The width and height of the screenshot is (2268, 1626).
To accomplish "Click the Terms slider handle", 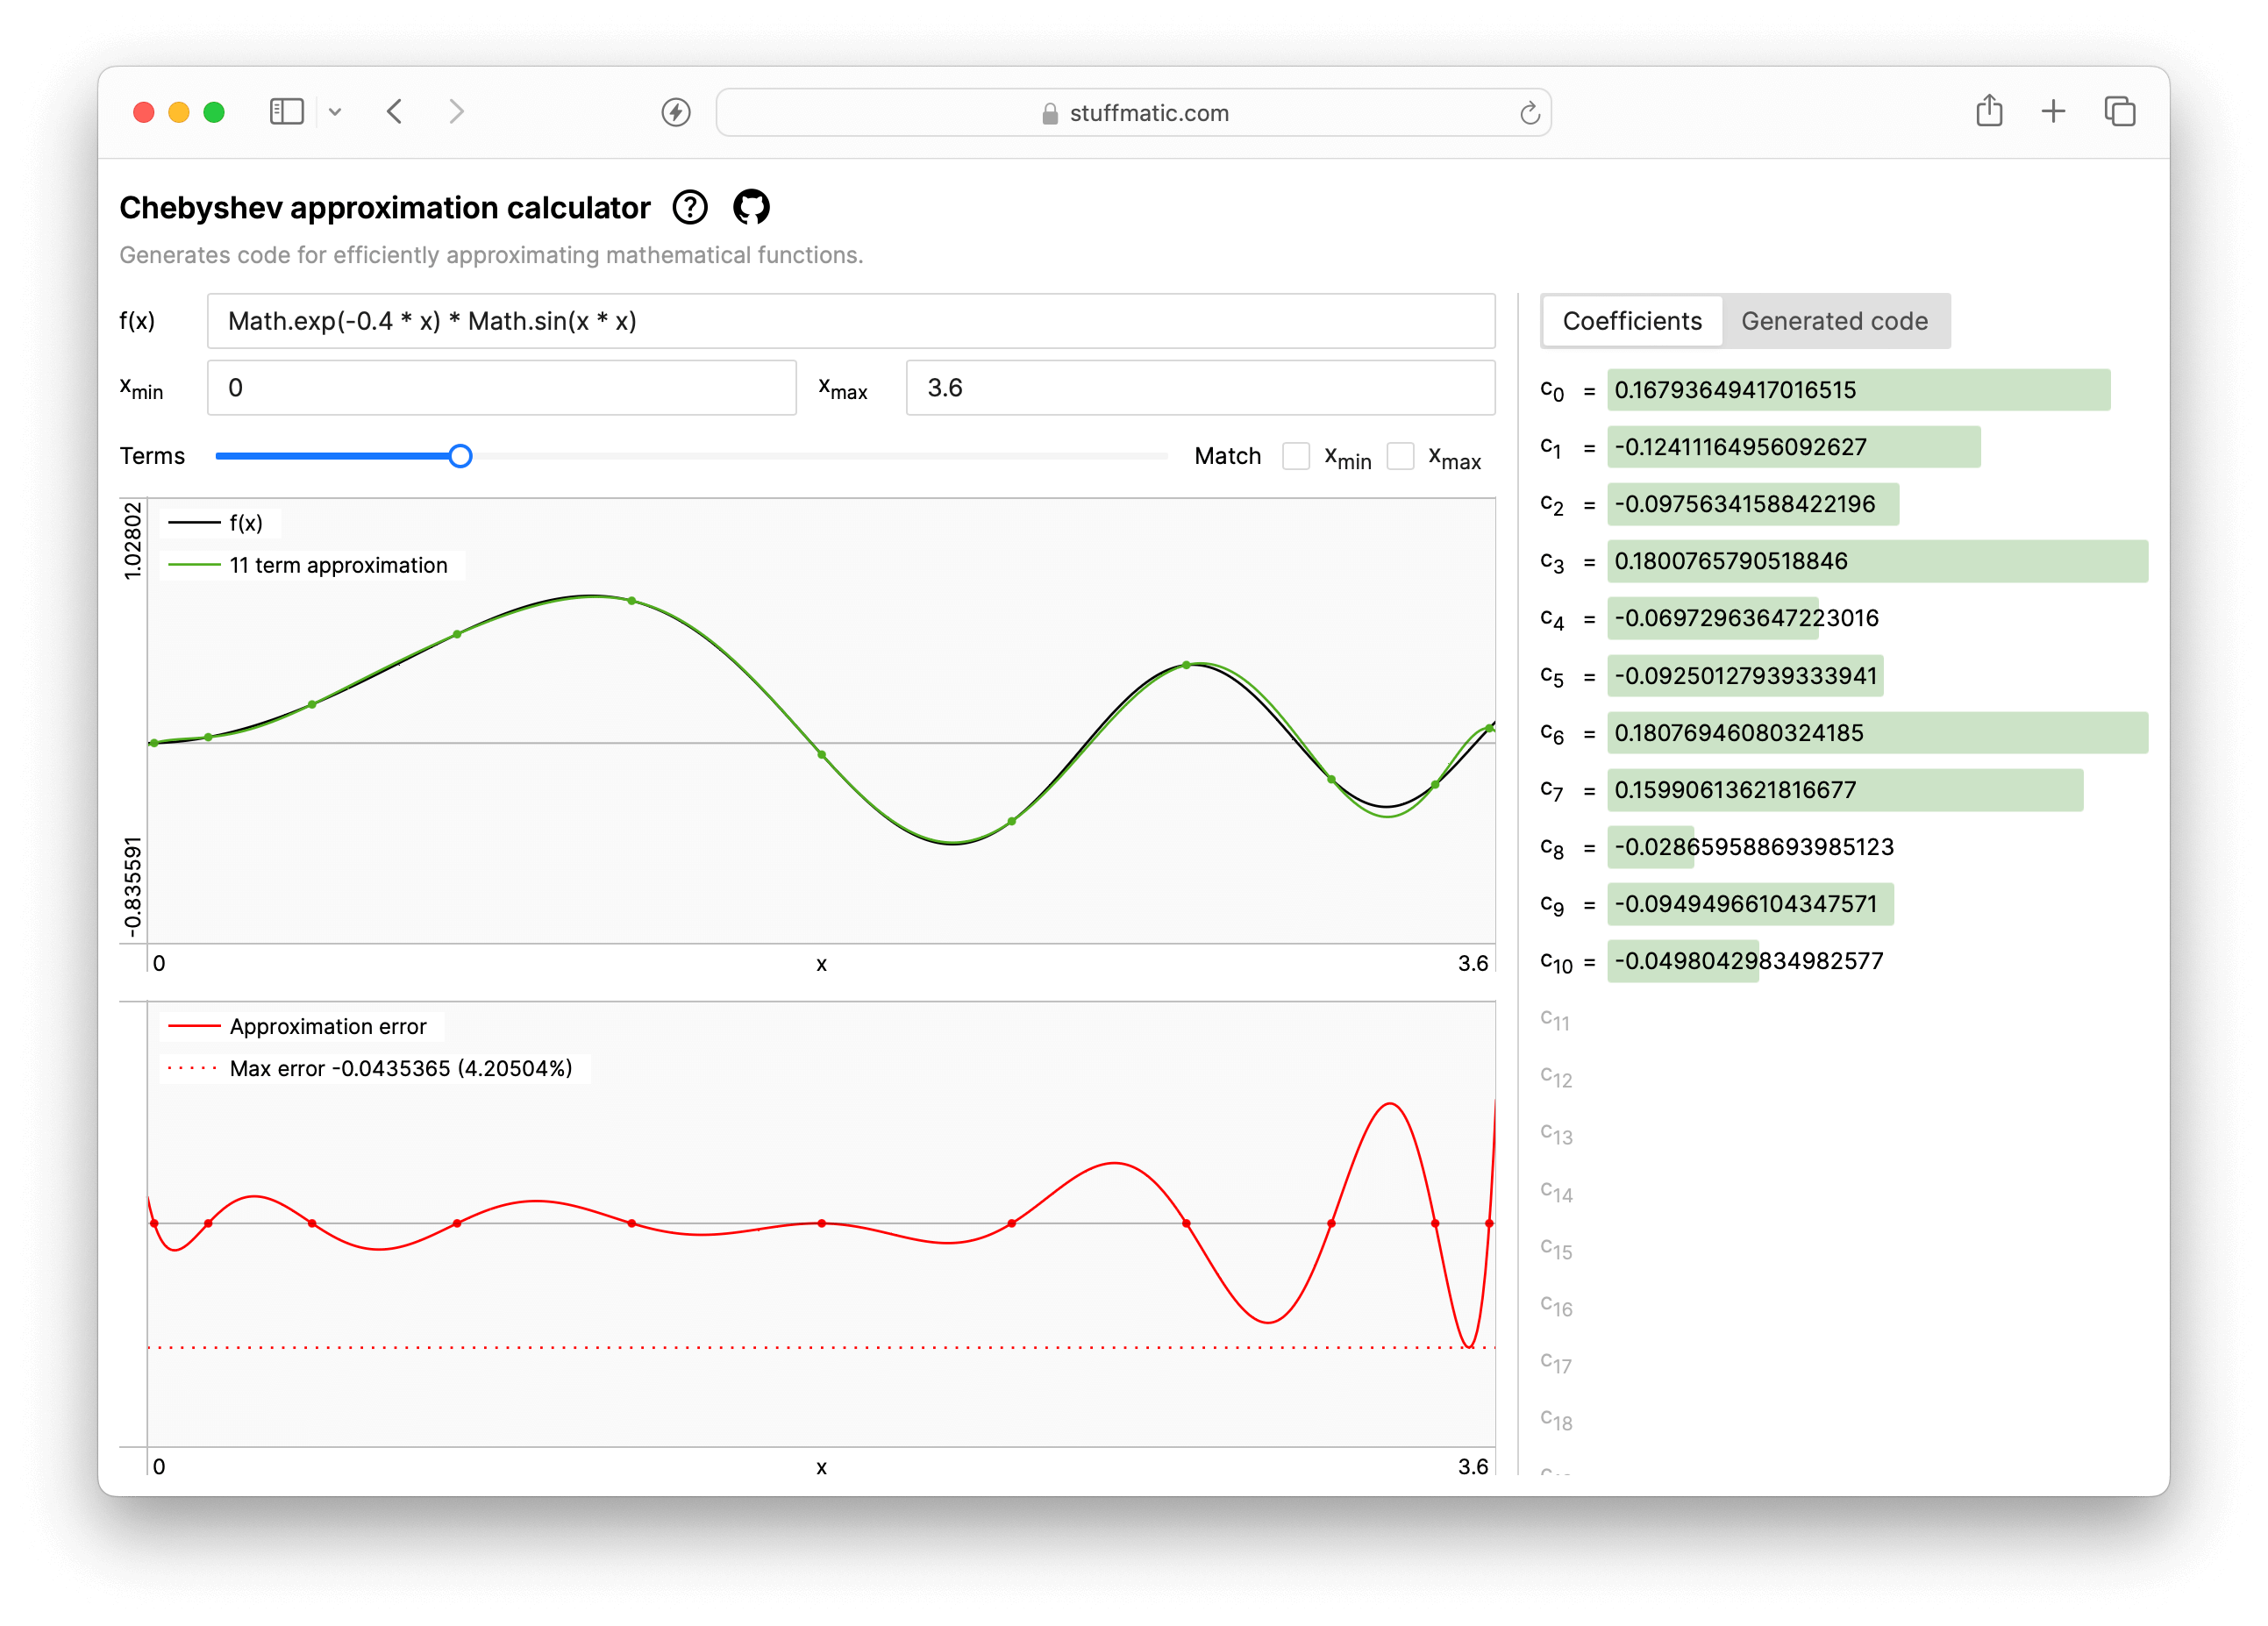I will pyautogui.click(x=460, y=456).
